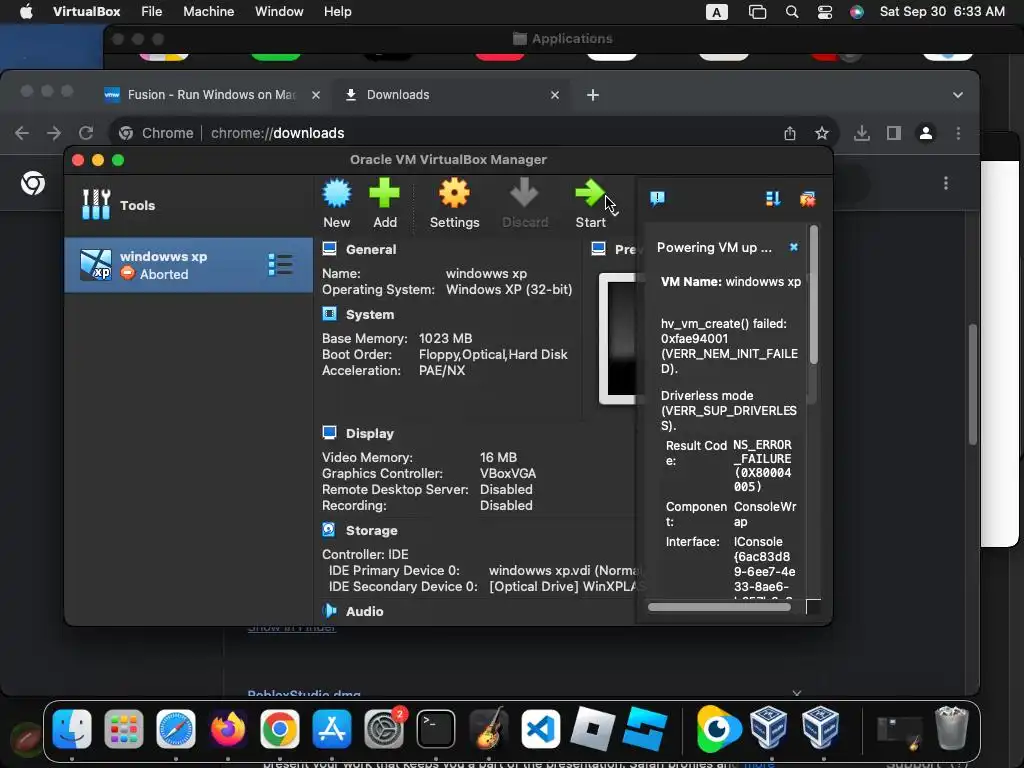Reload the page in Chrome

pyautogui.click(x=86, y=133)
